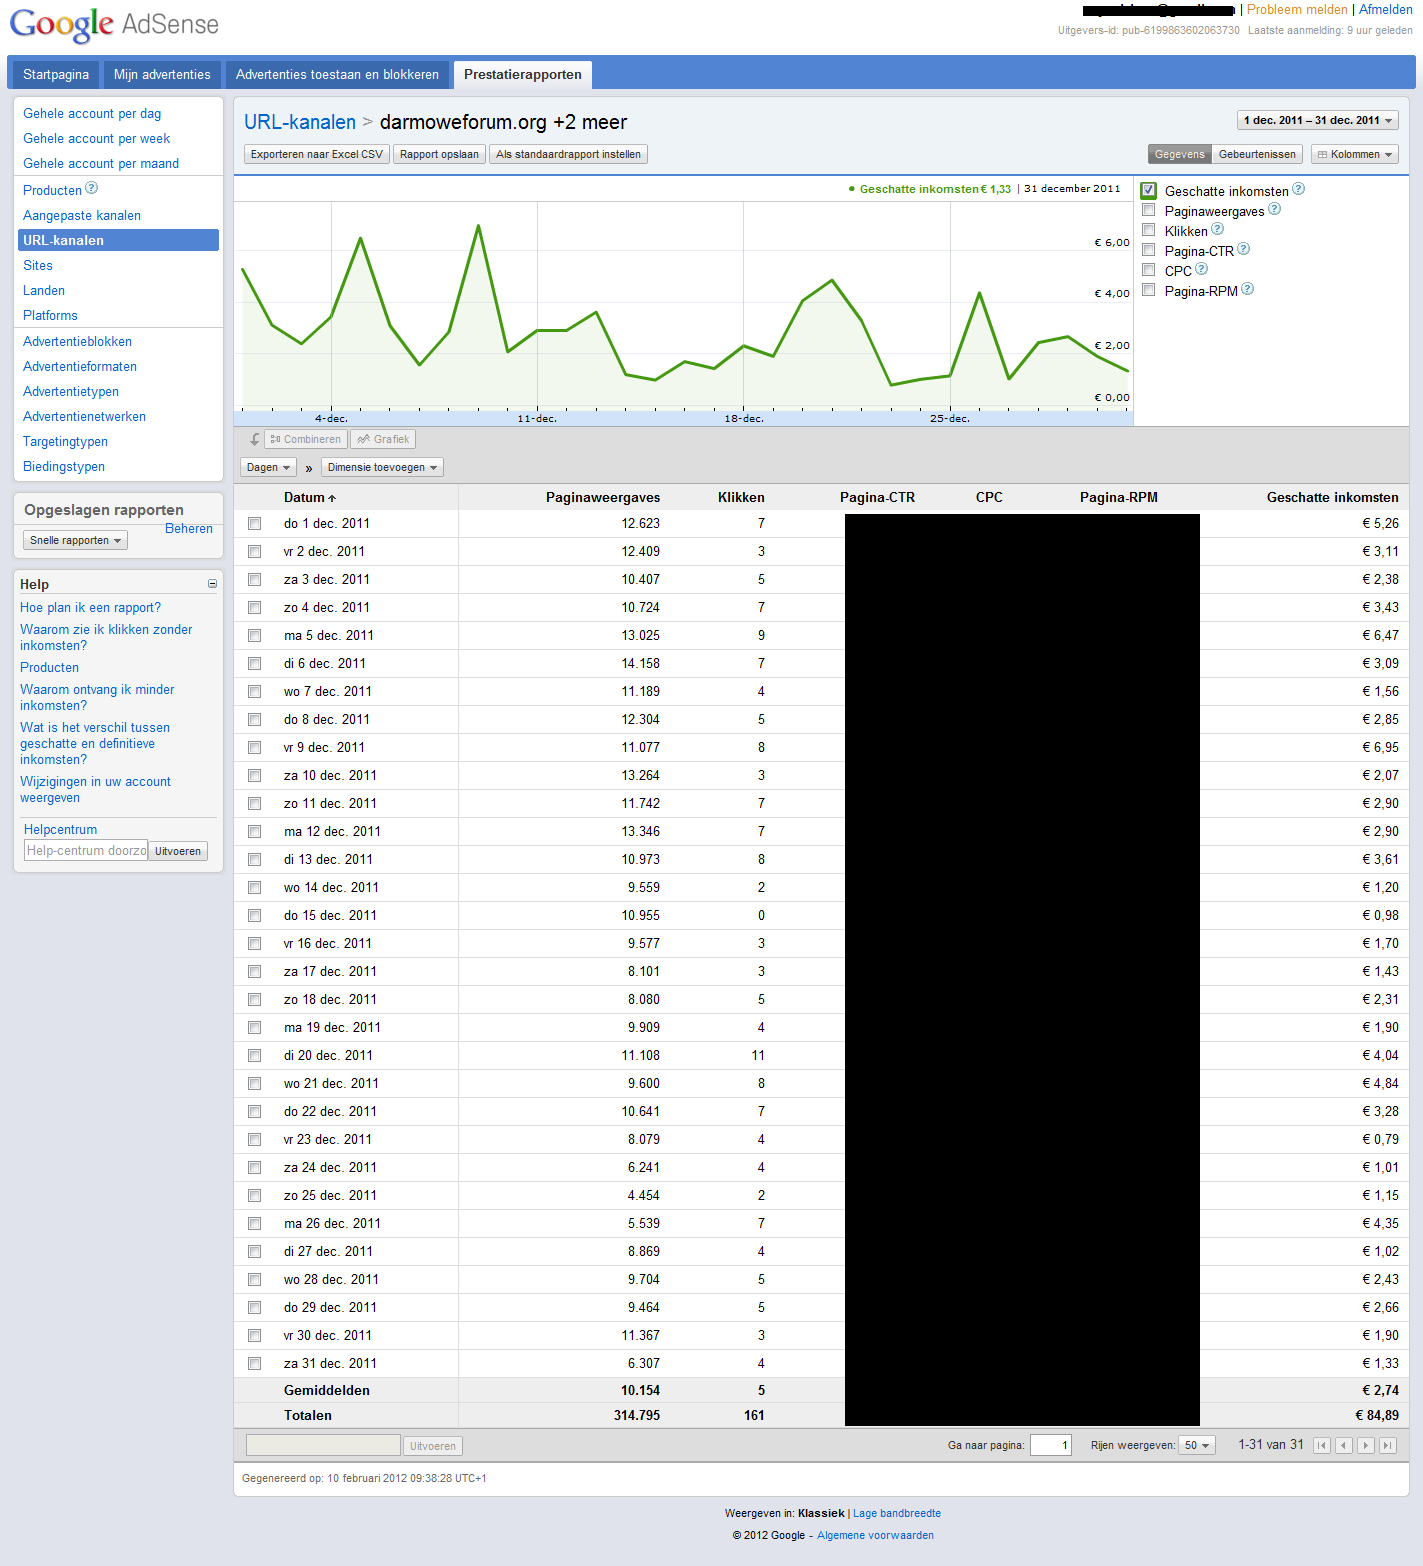The height and width of the screenshot is (1566, 1423).
Task: Open help icon beside Pagina-CTR checkbox
Action: 1243,249
